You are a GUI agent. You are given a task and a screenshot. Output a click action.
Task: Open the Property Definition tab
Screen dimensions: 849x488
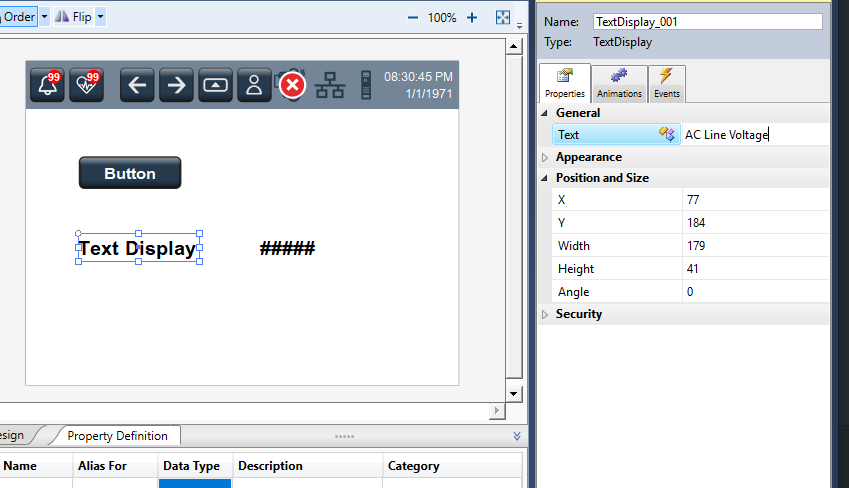pyautogui.click(x=117, y=436)
